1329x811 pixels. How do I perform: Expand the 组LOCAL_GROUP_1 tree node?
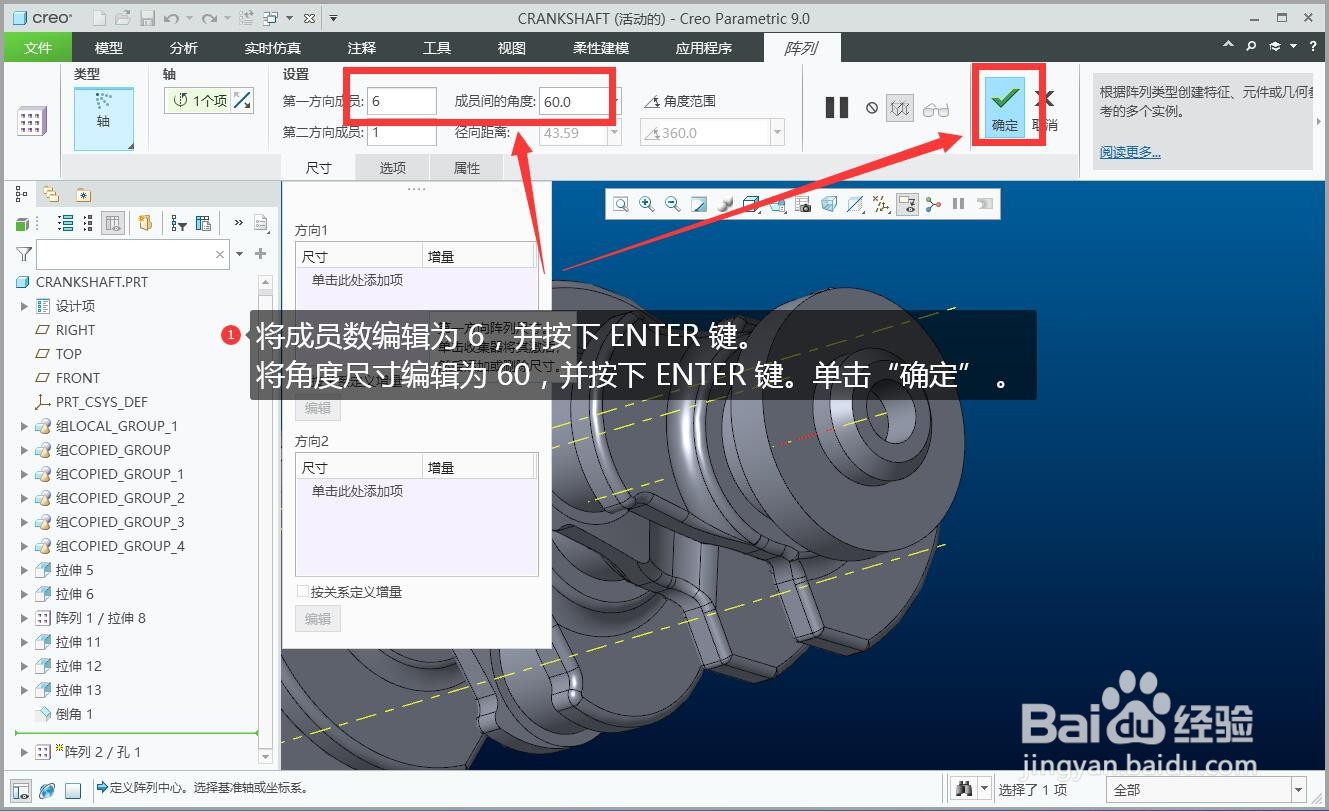(25, 426)
